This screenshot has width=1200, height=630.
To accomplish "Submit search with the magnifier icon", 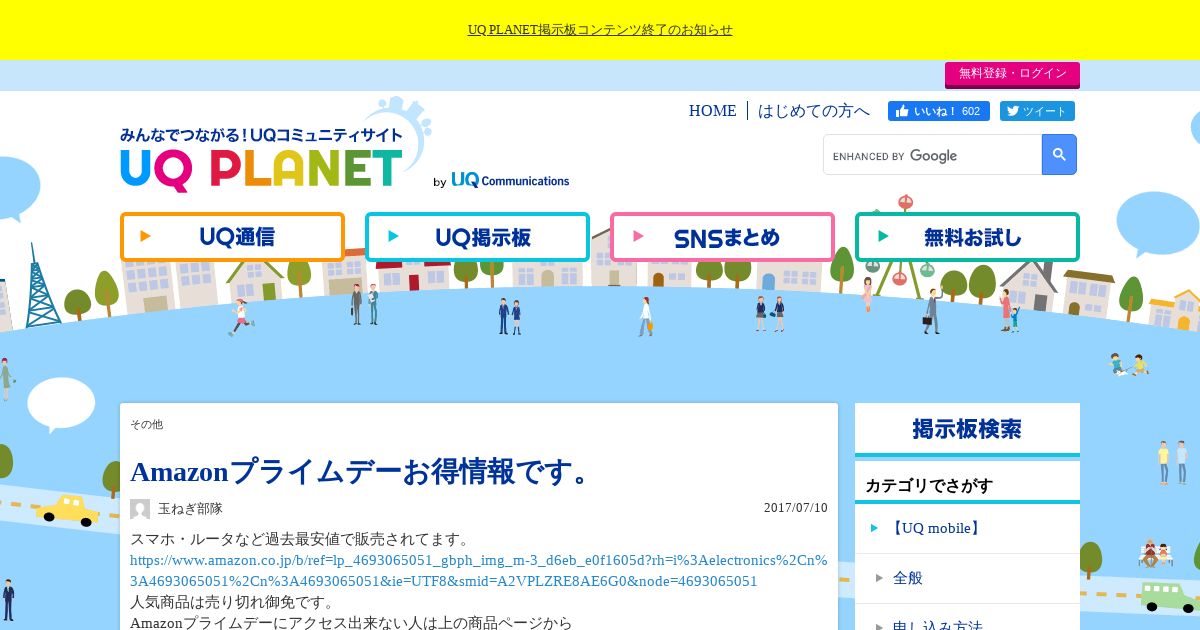I will 1059,155.
